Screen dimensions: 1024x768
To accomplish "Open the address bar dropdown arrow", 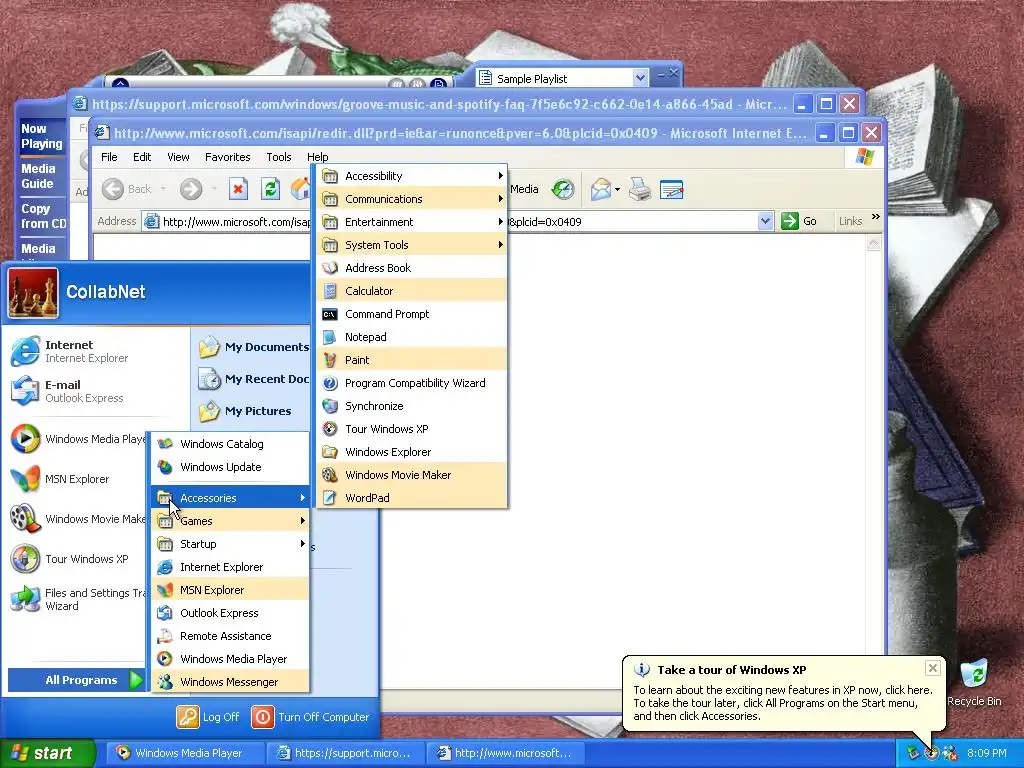I will 765,221.
